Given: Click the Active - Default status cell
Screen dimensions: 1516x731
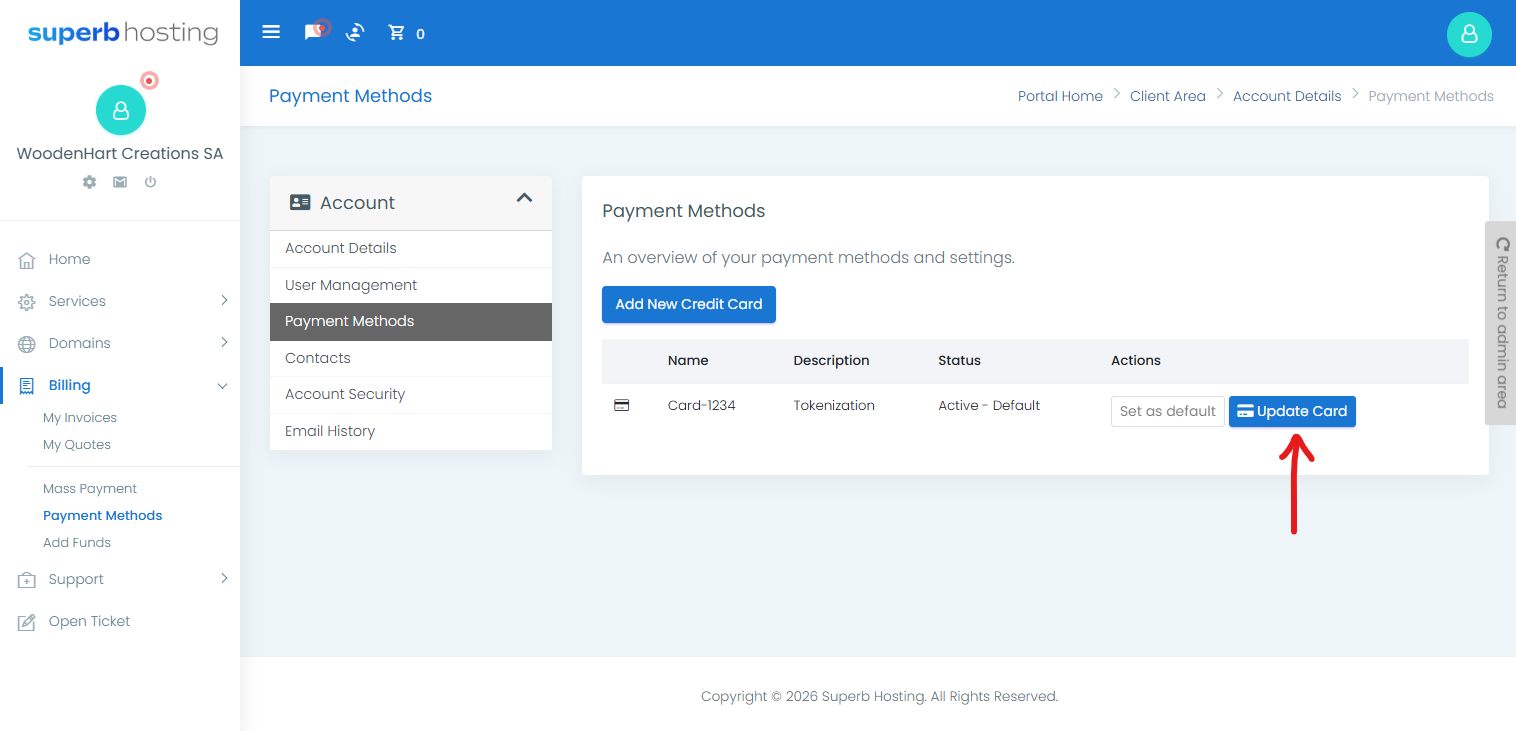Looking at the screenshot, I should (x=989, y=406).
